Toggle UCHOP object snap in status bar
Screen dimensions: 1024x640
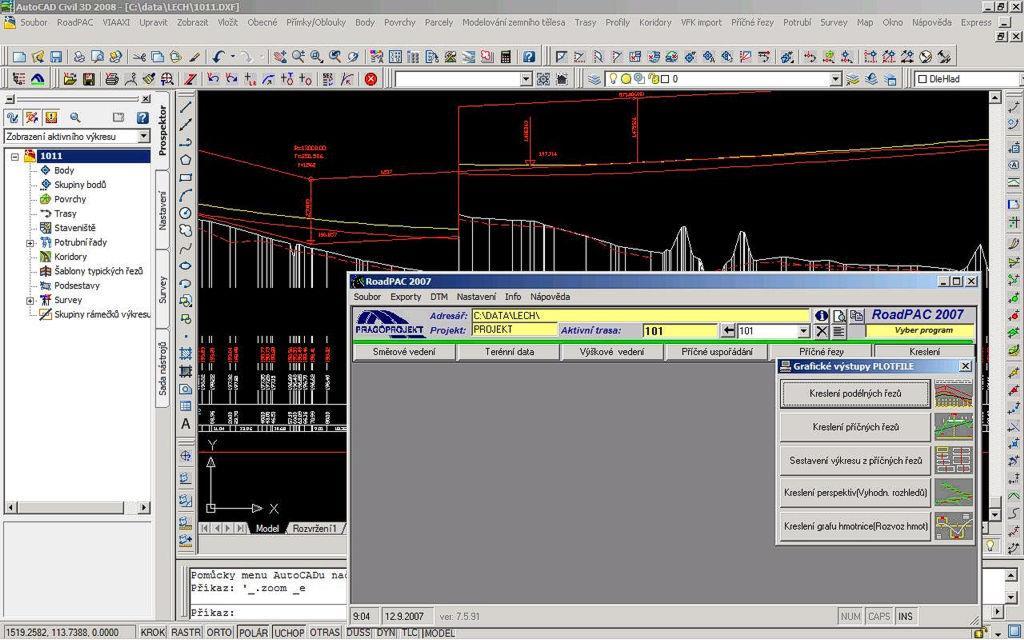[x=288, y=633]
